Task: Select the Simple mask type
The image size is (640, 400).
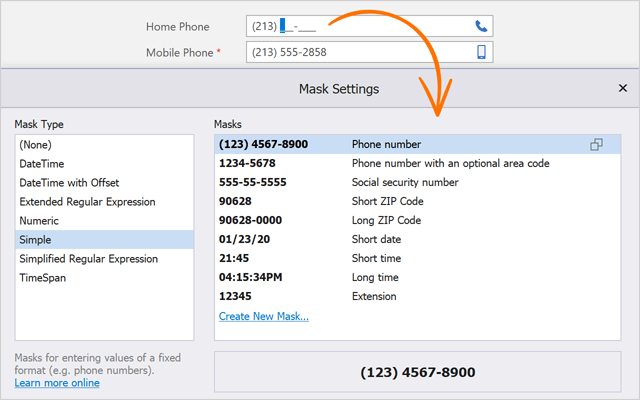Action: [x=35, y=240]
